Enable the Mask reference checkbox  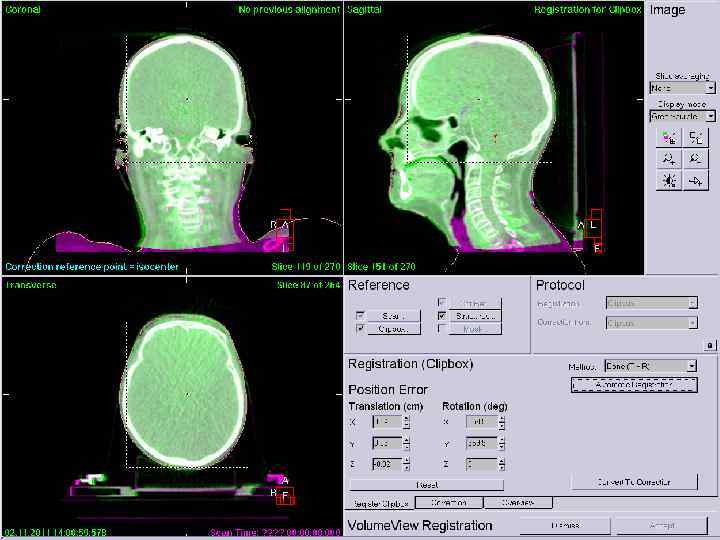[x=442, y=328]
